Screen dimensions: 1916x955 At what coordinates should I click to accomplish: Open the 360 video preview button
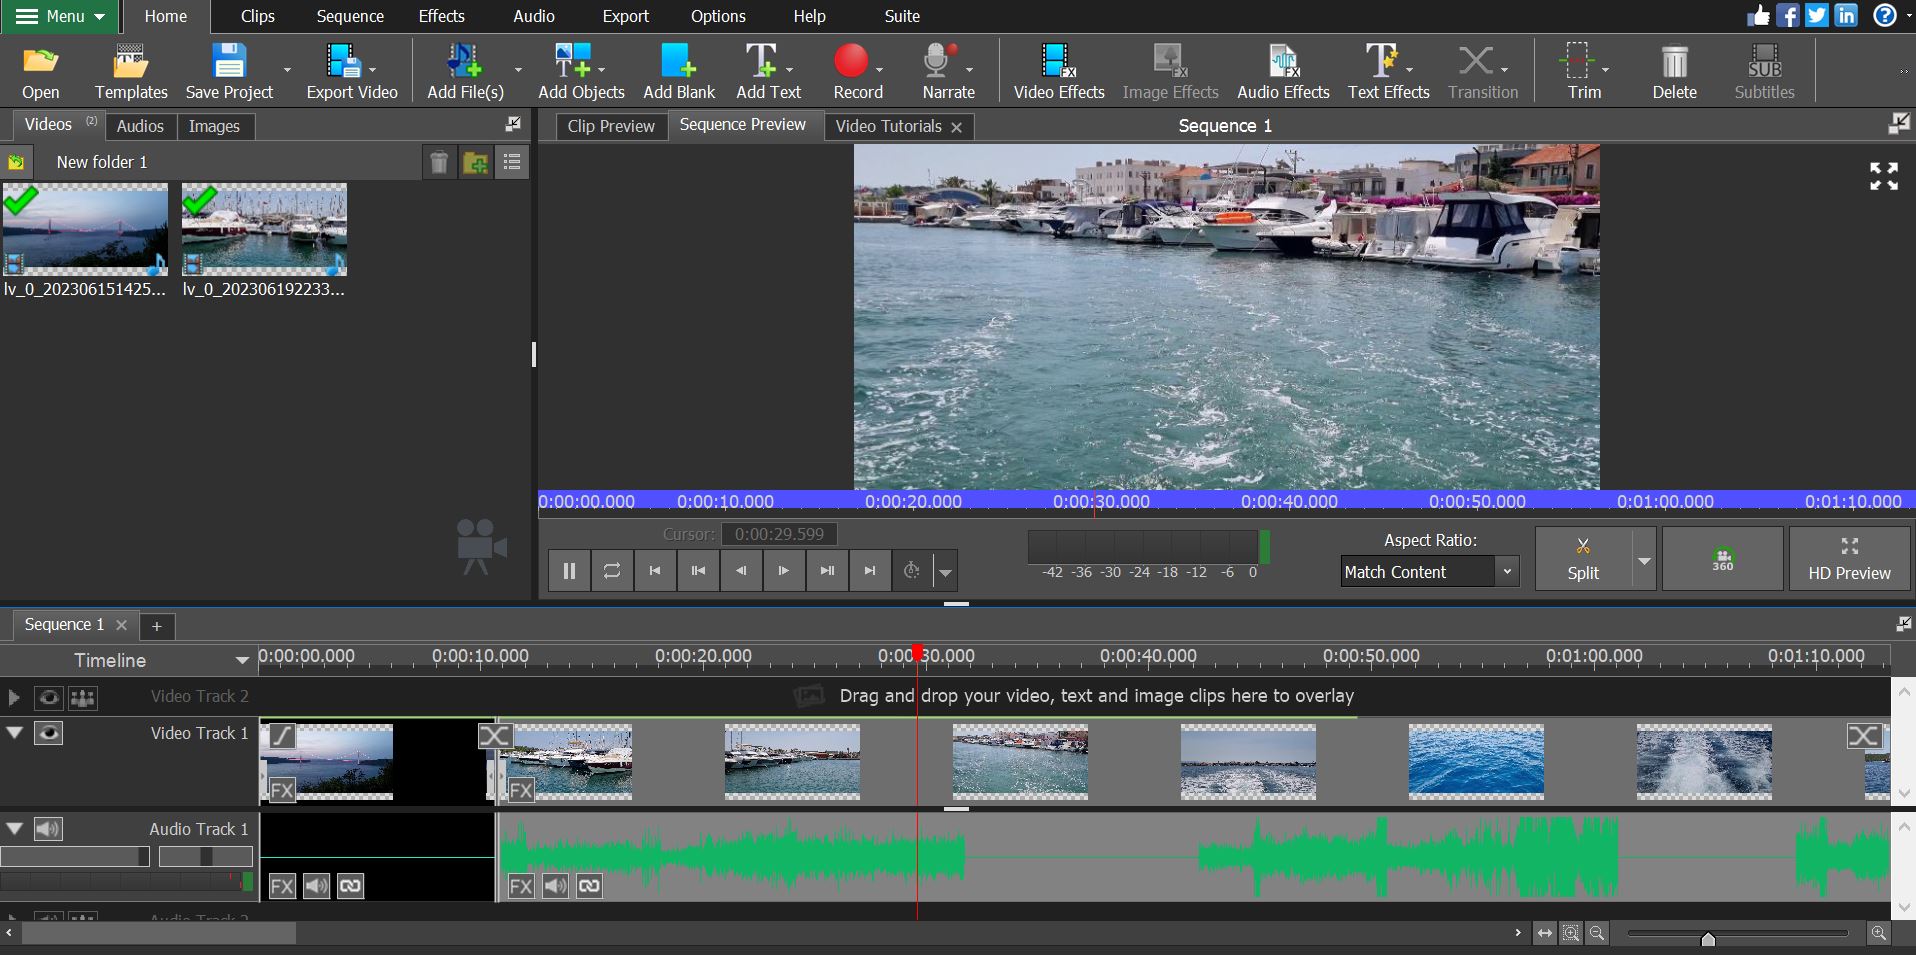(x=1722, y=559)
